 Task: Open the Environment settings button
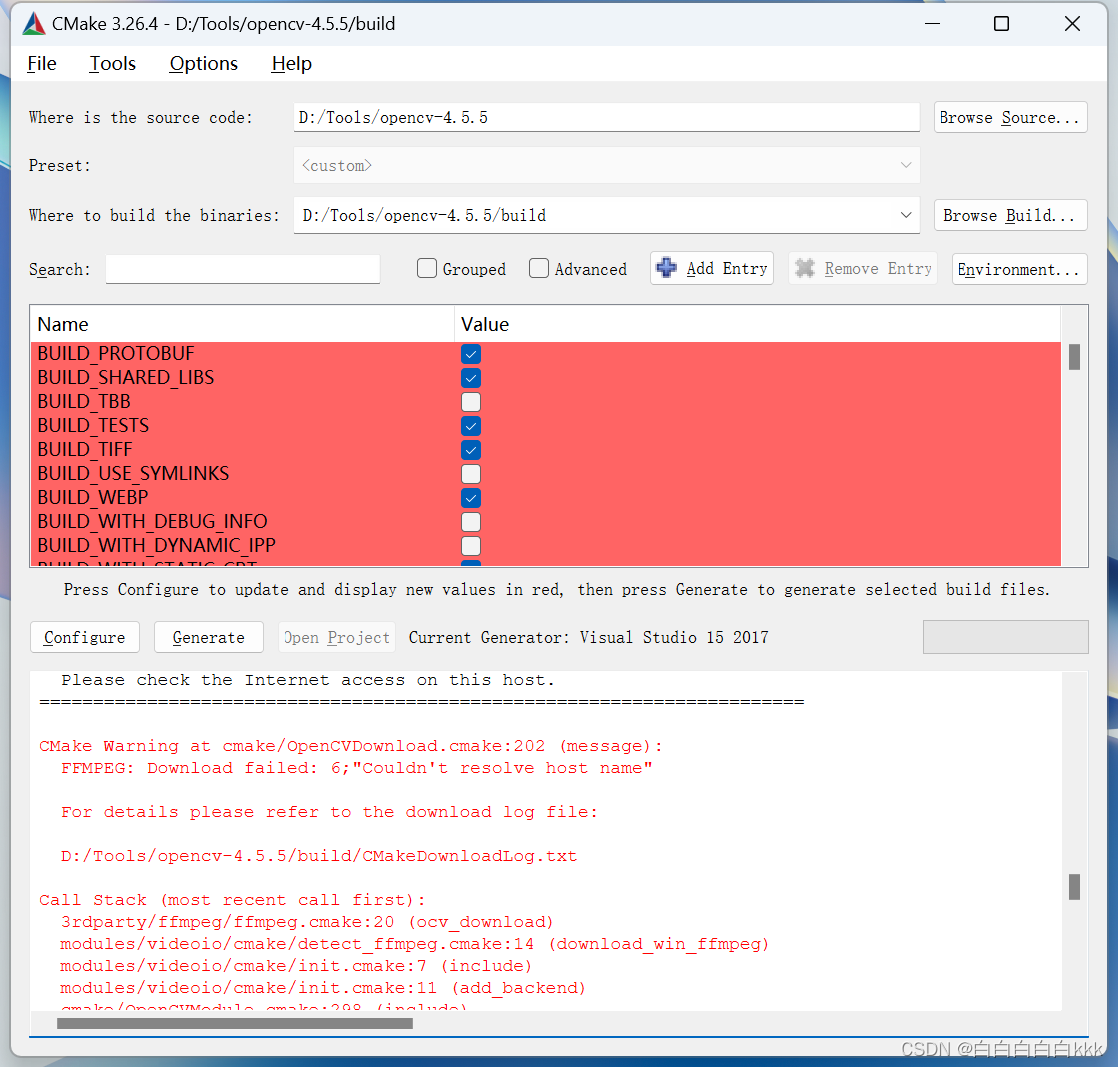point(1019,269)
